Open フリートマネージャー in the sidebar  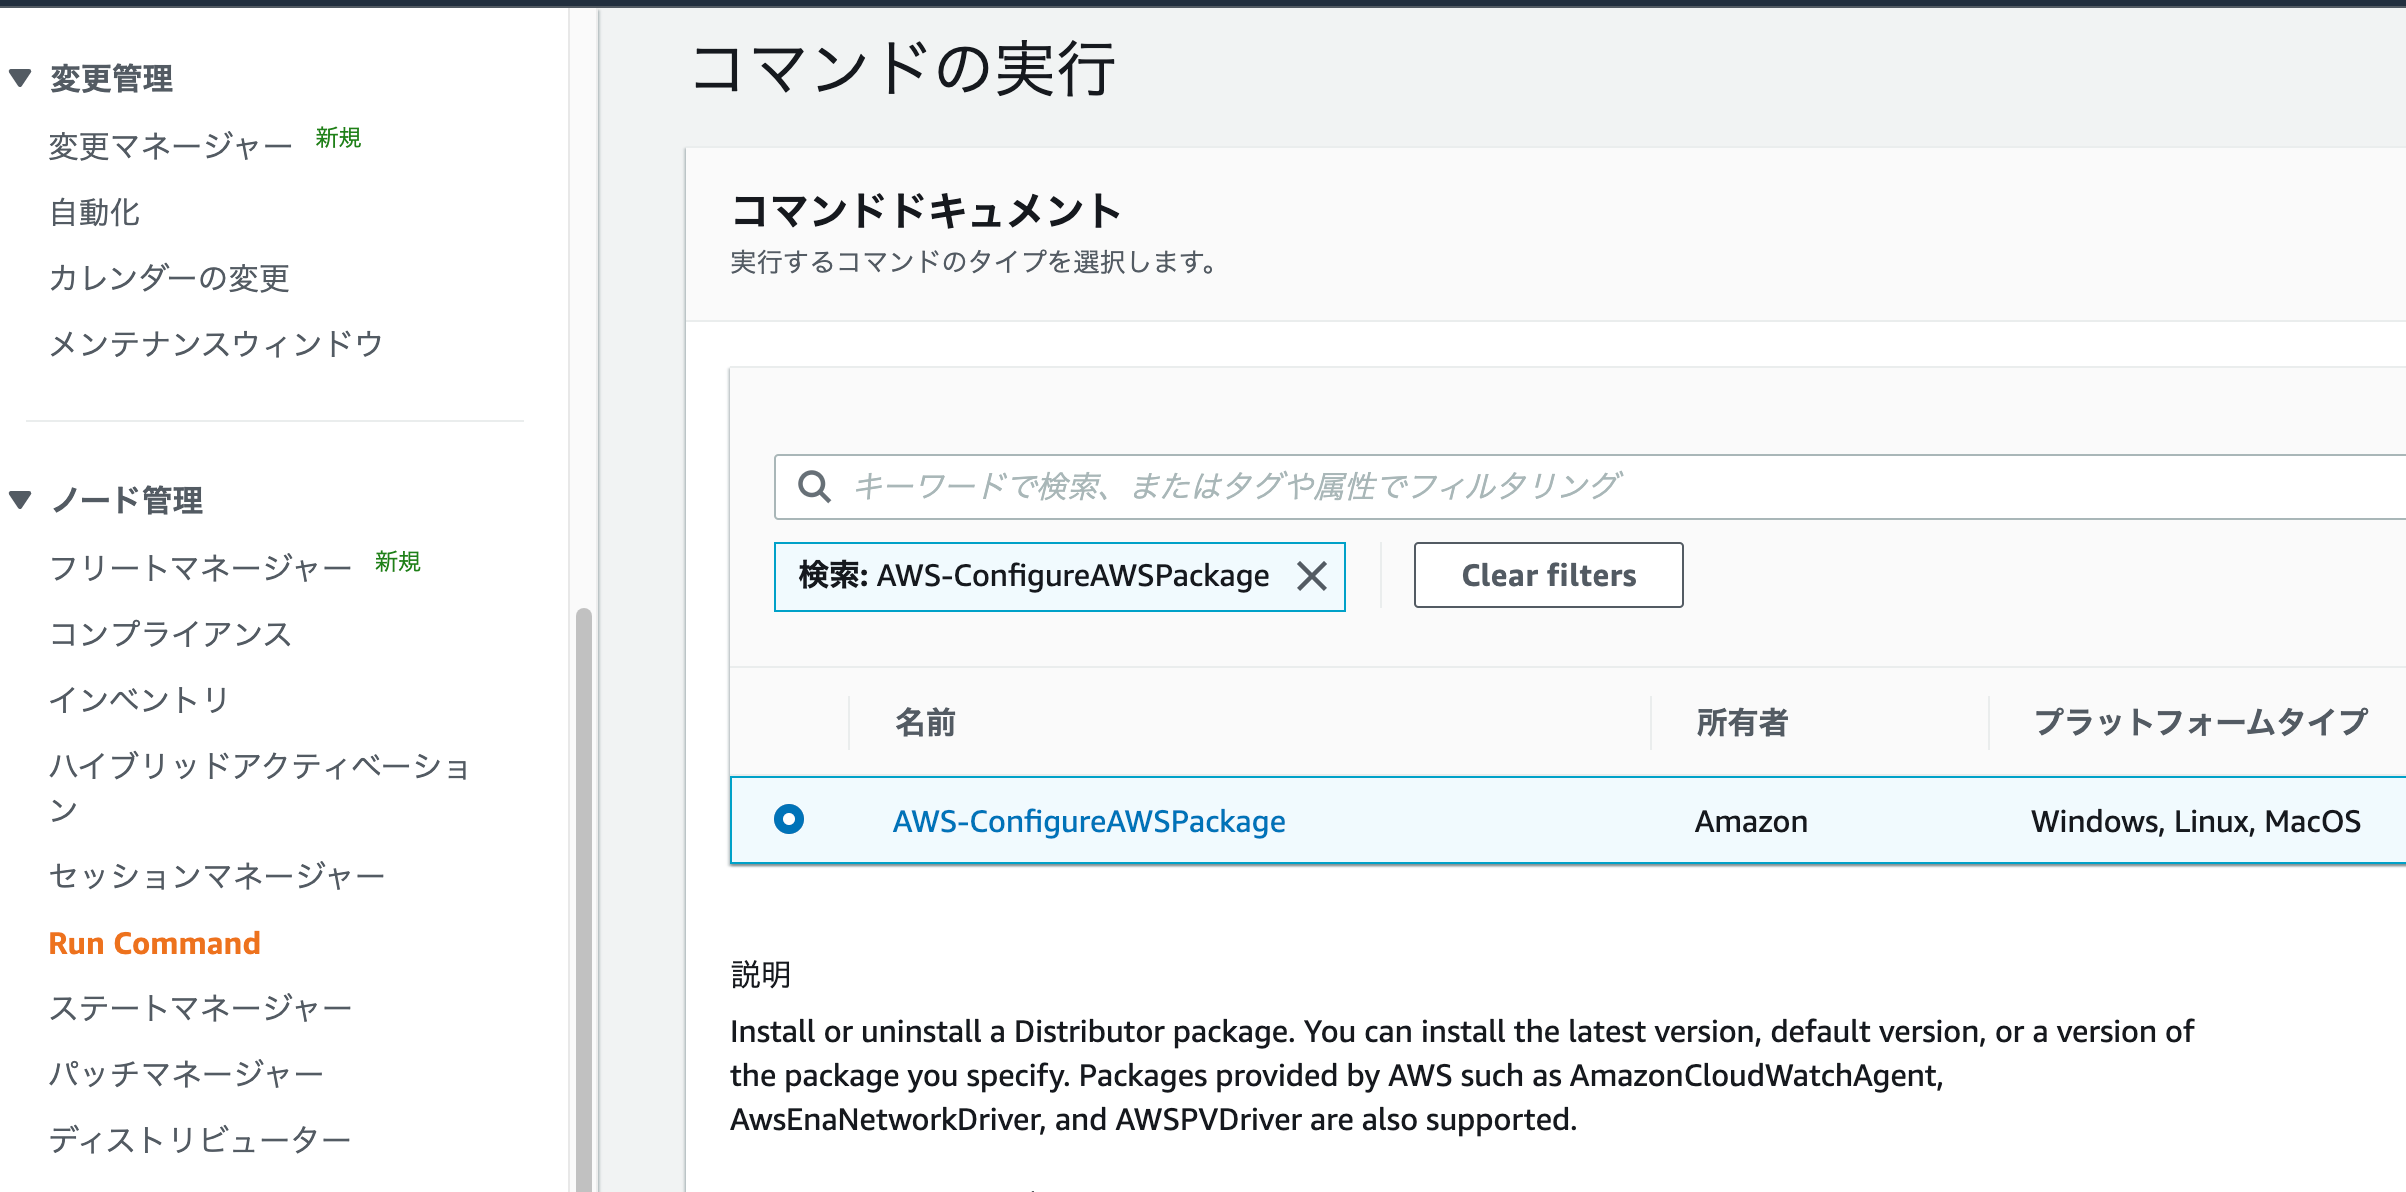[x=200, y=568]
